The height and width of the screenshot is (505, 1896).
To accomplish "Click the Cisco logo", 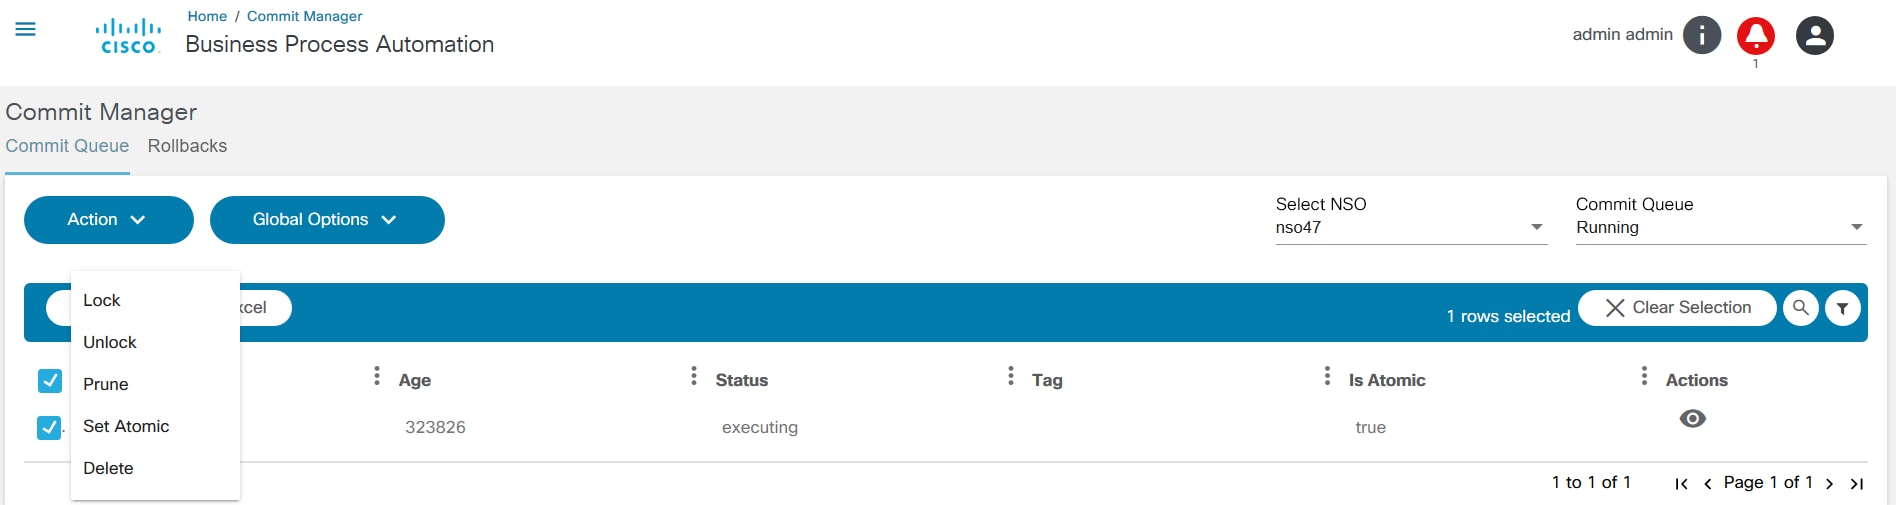I will pyautogui.click(x=129, y=36).
